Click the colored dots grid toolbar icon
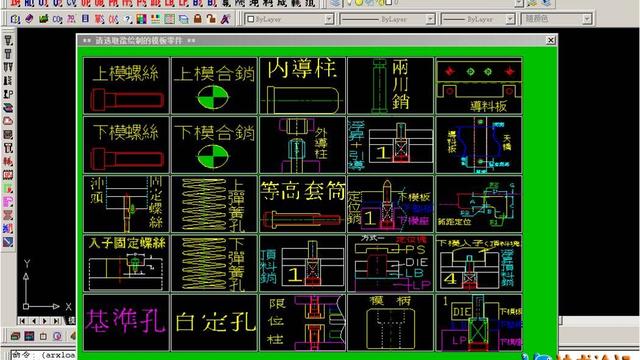The height and width of the screenshot is (360, 640). [x=156, y=19]
